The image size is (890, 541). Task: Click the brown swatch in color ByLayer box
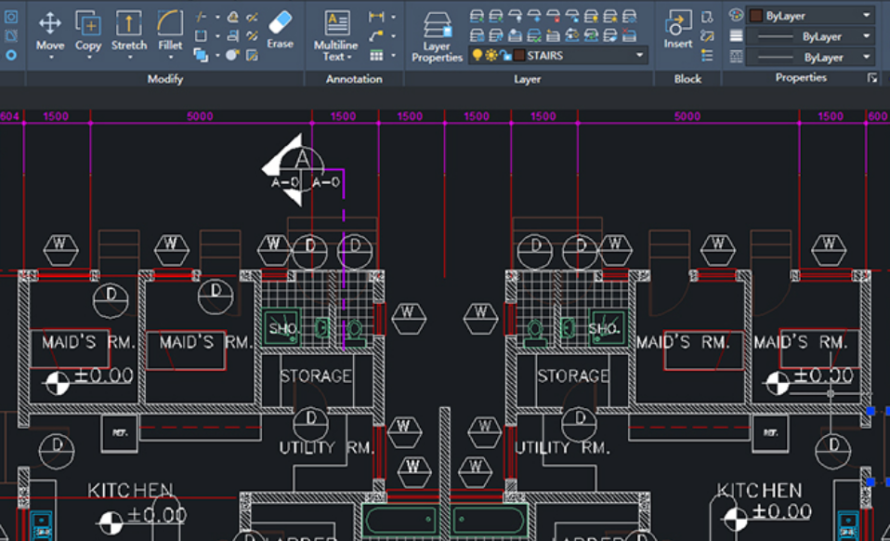[x=756, y=15]
